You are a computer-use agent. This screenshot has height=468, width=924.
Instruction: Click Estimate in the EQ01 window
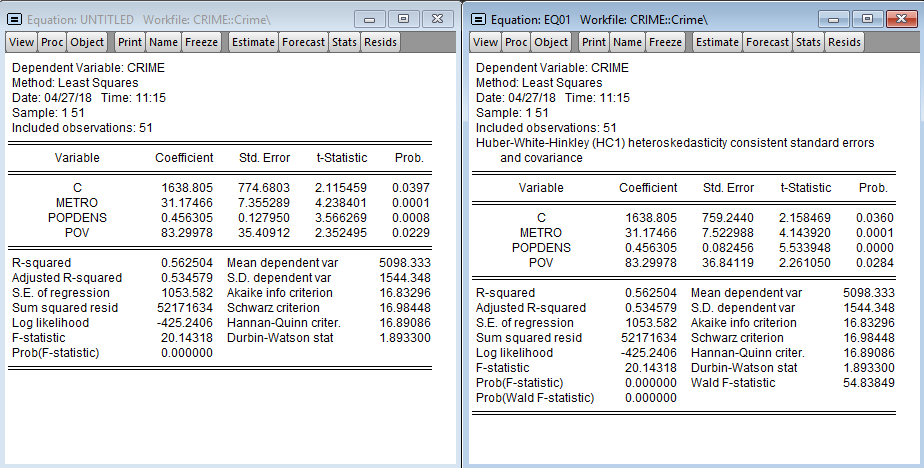tap(718, 42)
